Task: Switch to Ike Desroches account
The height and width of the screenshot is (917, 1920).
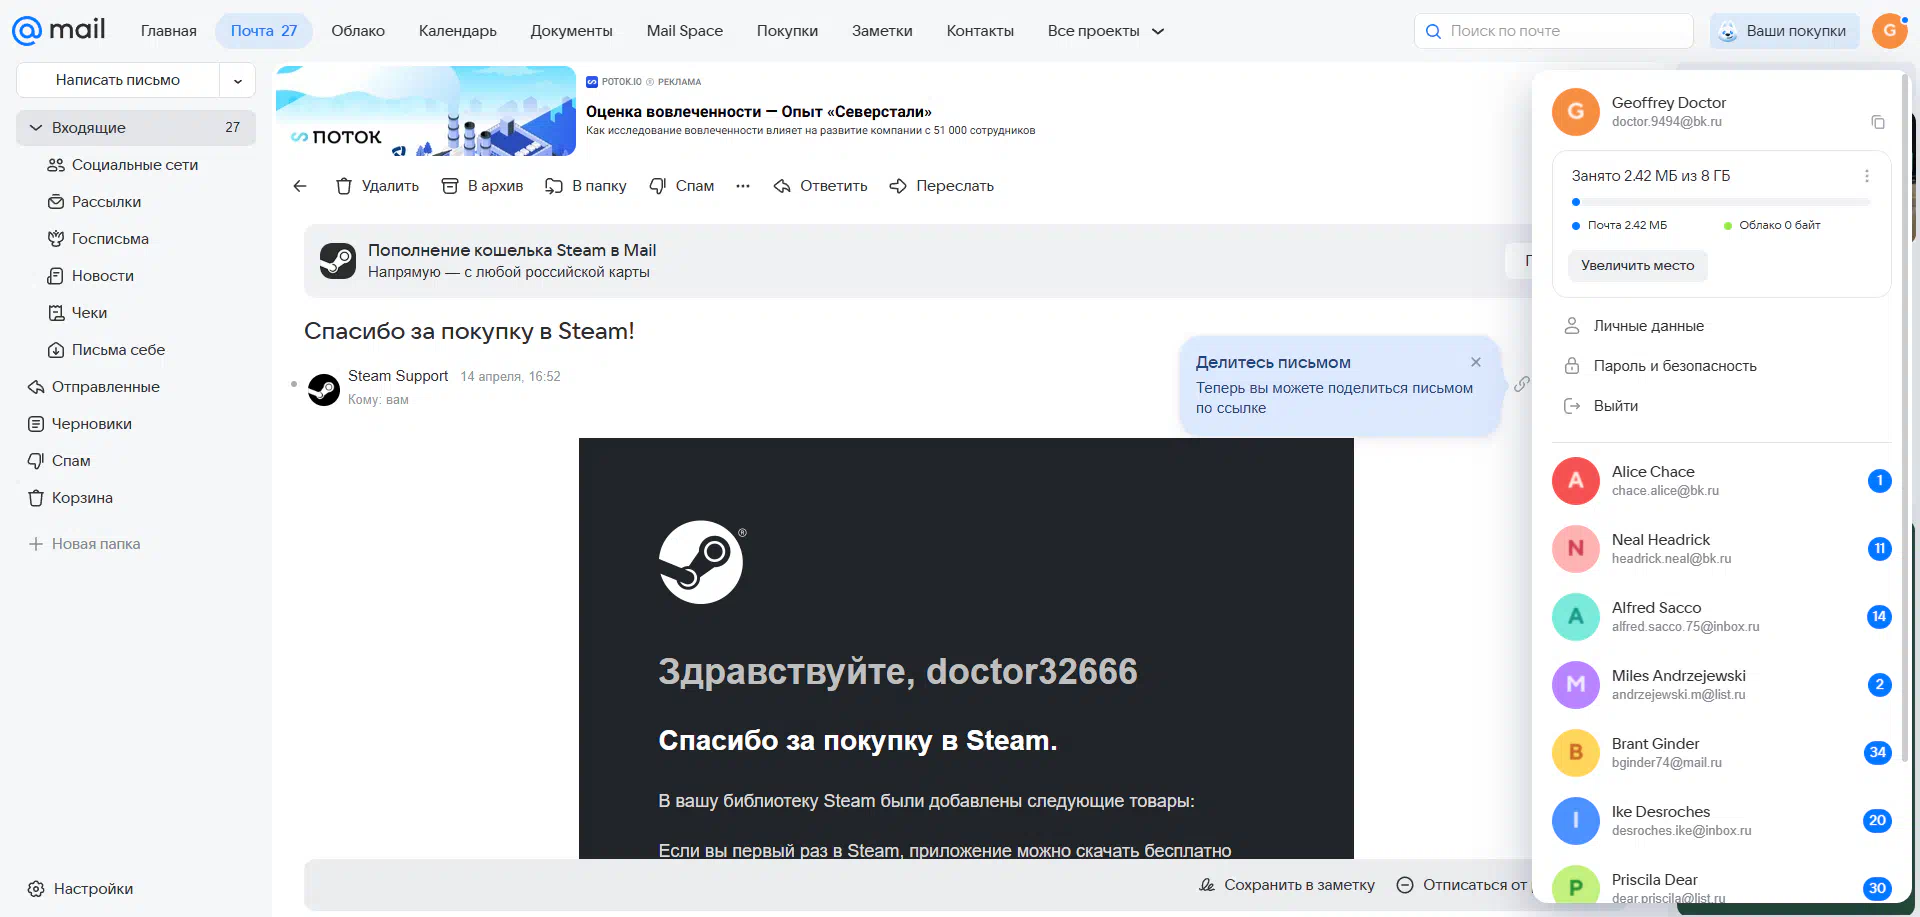Action: click(1721, 820)
